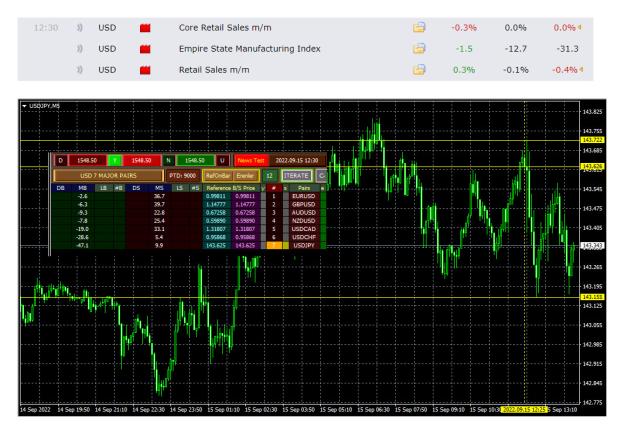Toggle the alert speaker icon for Empire State Manufacturing
Viewport: 625px width, 435px height.
80,49
